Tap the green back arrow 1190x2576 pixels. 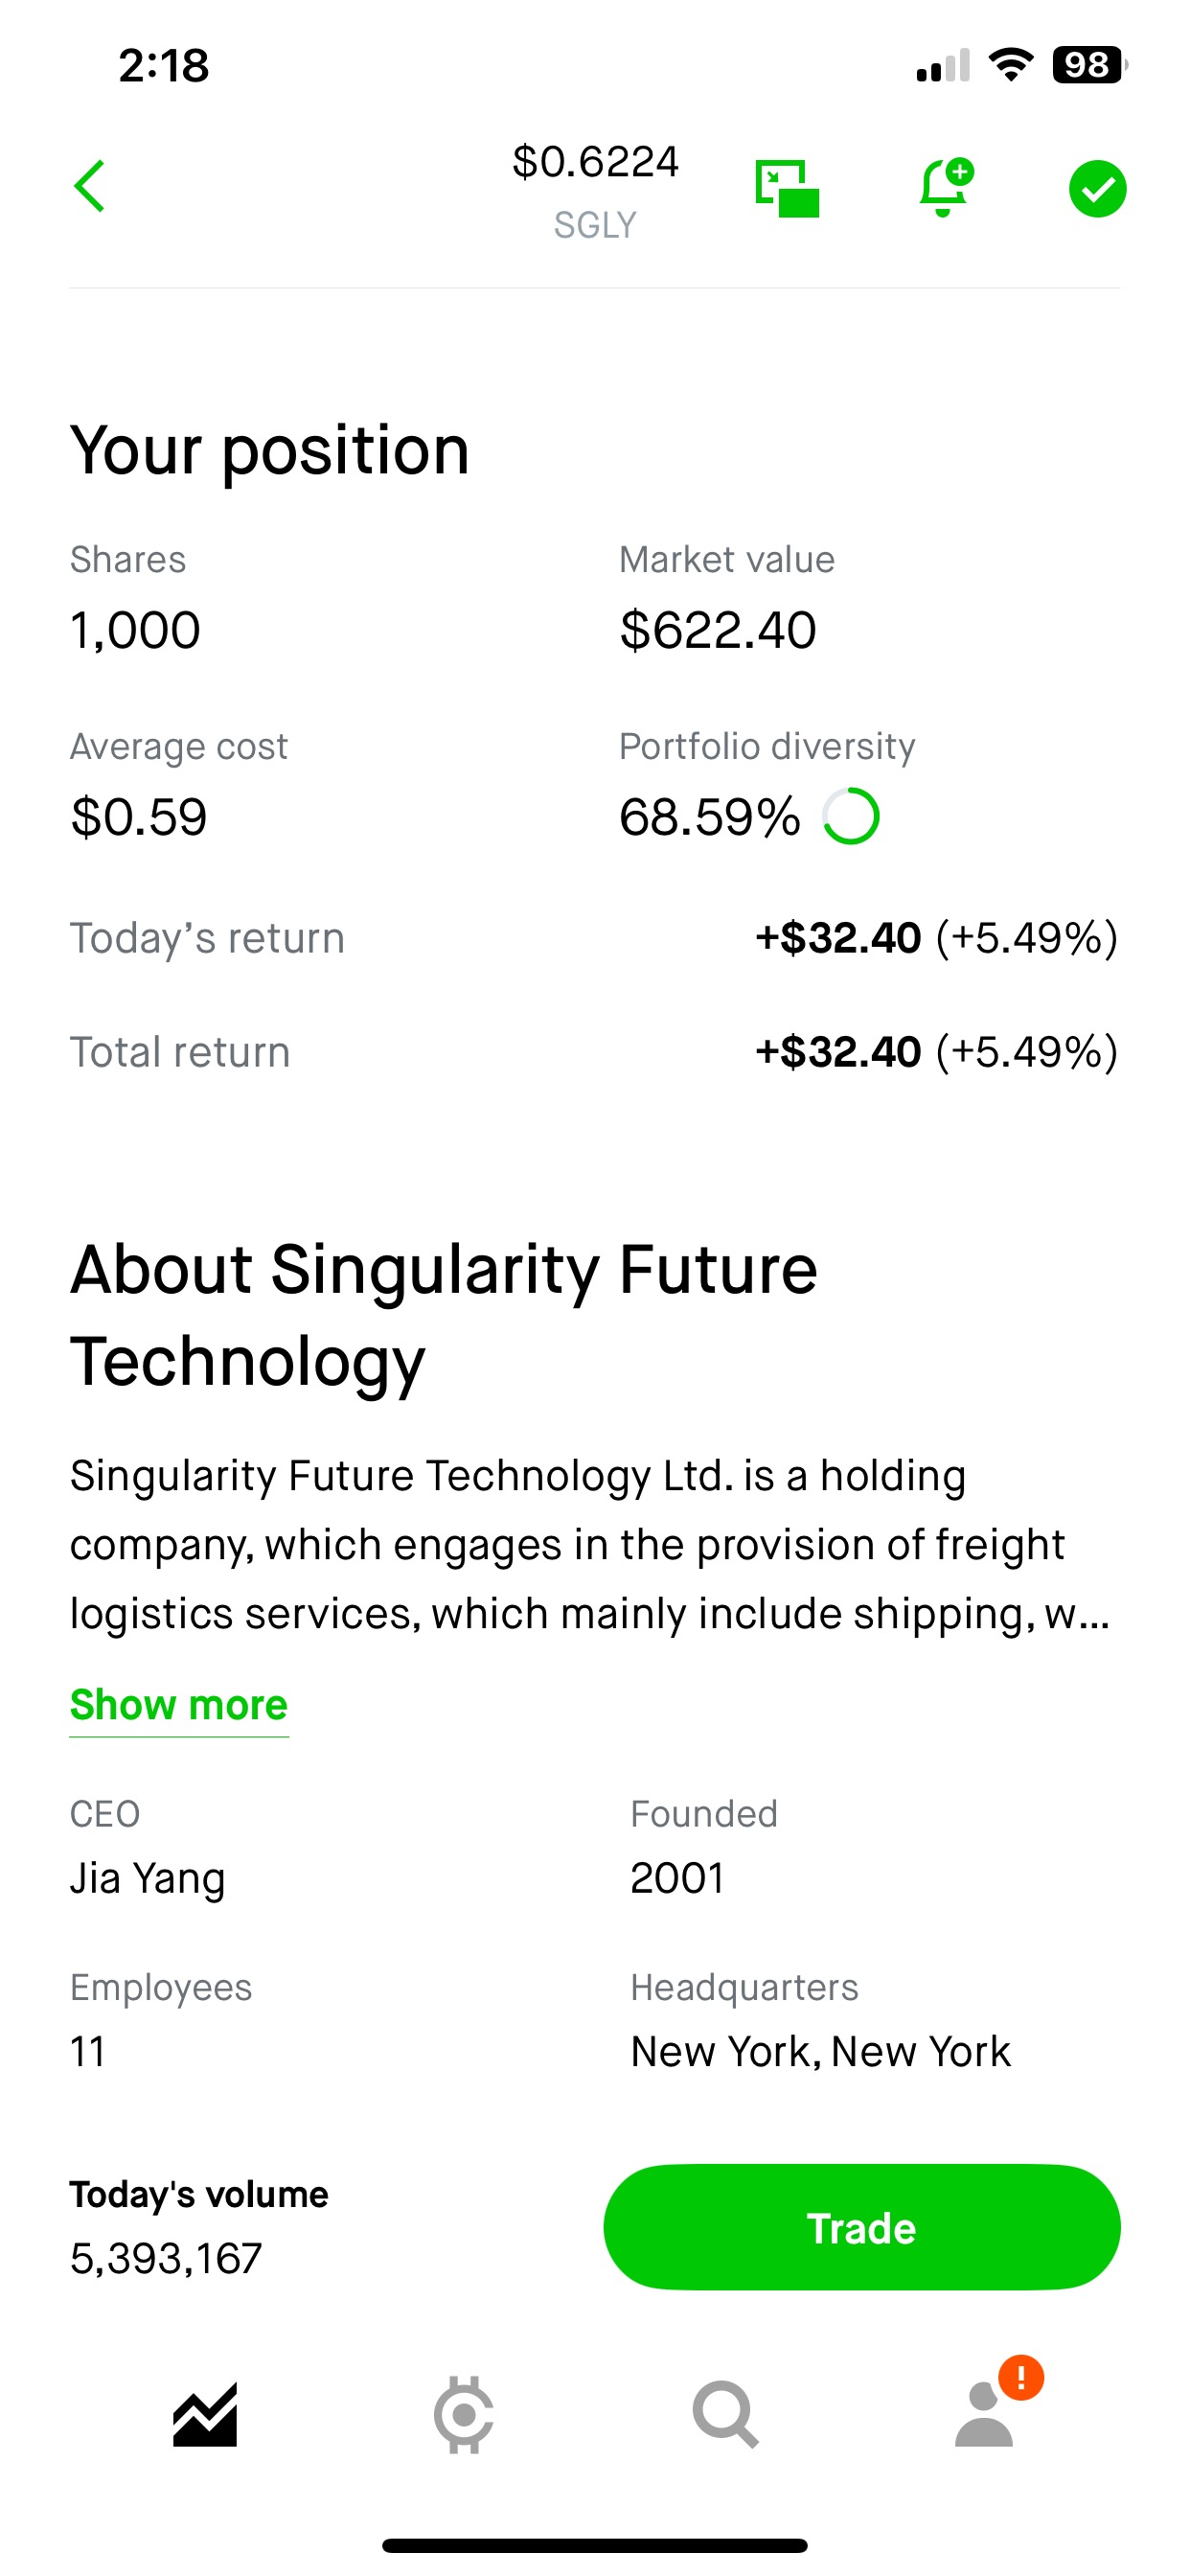pos(90,187)
